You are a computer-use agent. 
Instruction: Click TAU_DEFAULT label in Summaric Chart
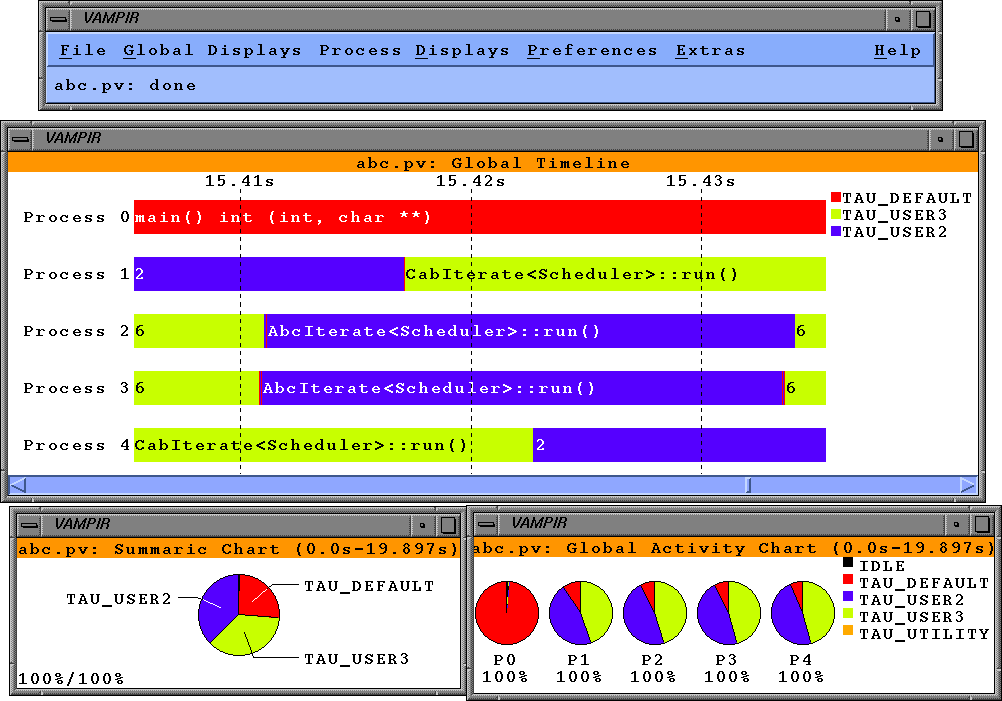[x=369, y=586]
